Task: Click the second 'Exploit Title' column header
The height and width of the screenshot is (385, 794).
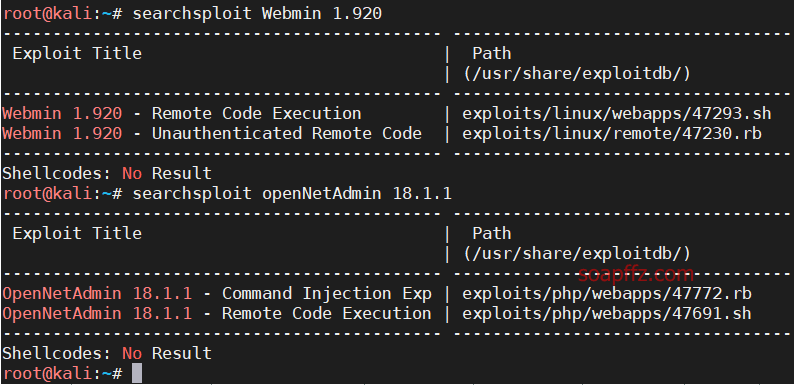Action: (x=77, y=234)
